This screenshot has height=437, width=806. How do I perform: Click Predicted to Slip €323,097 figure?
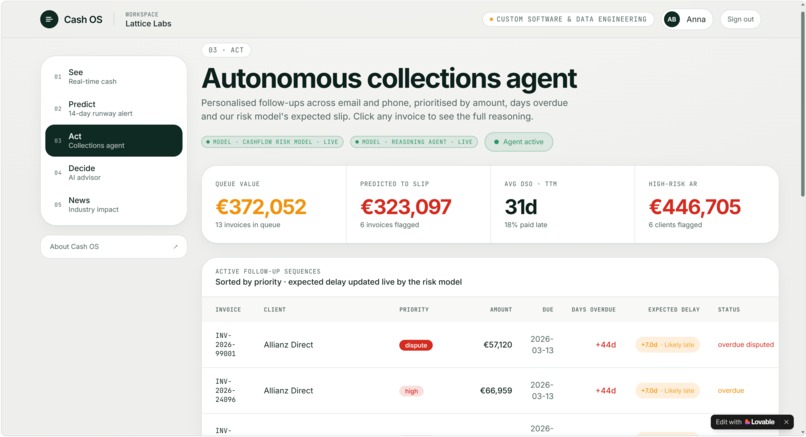click(406, 207)
